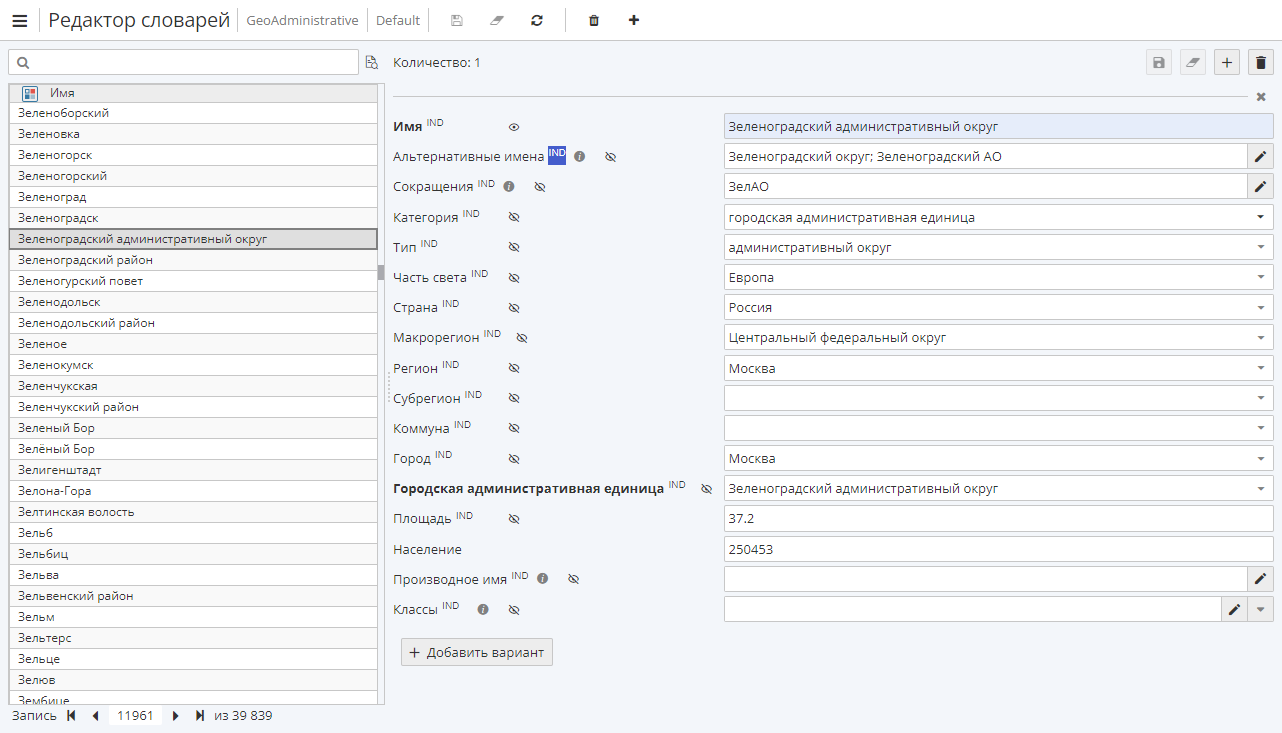Select Зеленодольск in the list
Image resolution: width=1282 pixels, height=733 pixels.
point(193,302)
